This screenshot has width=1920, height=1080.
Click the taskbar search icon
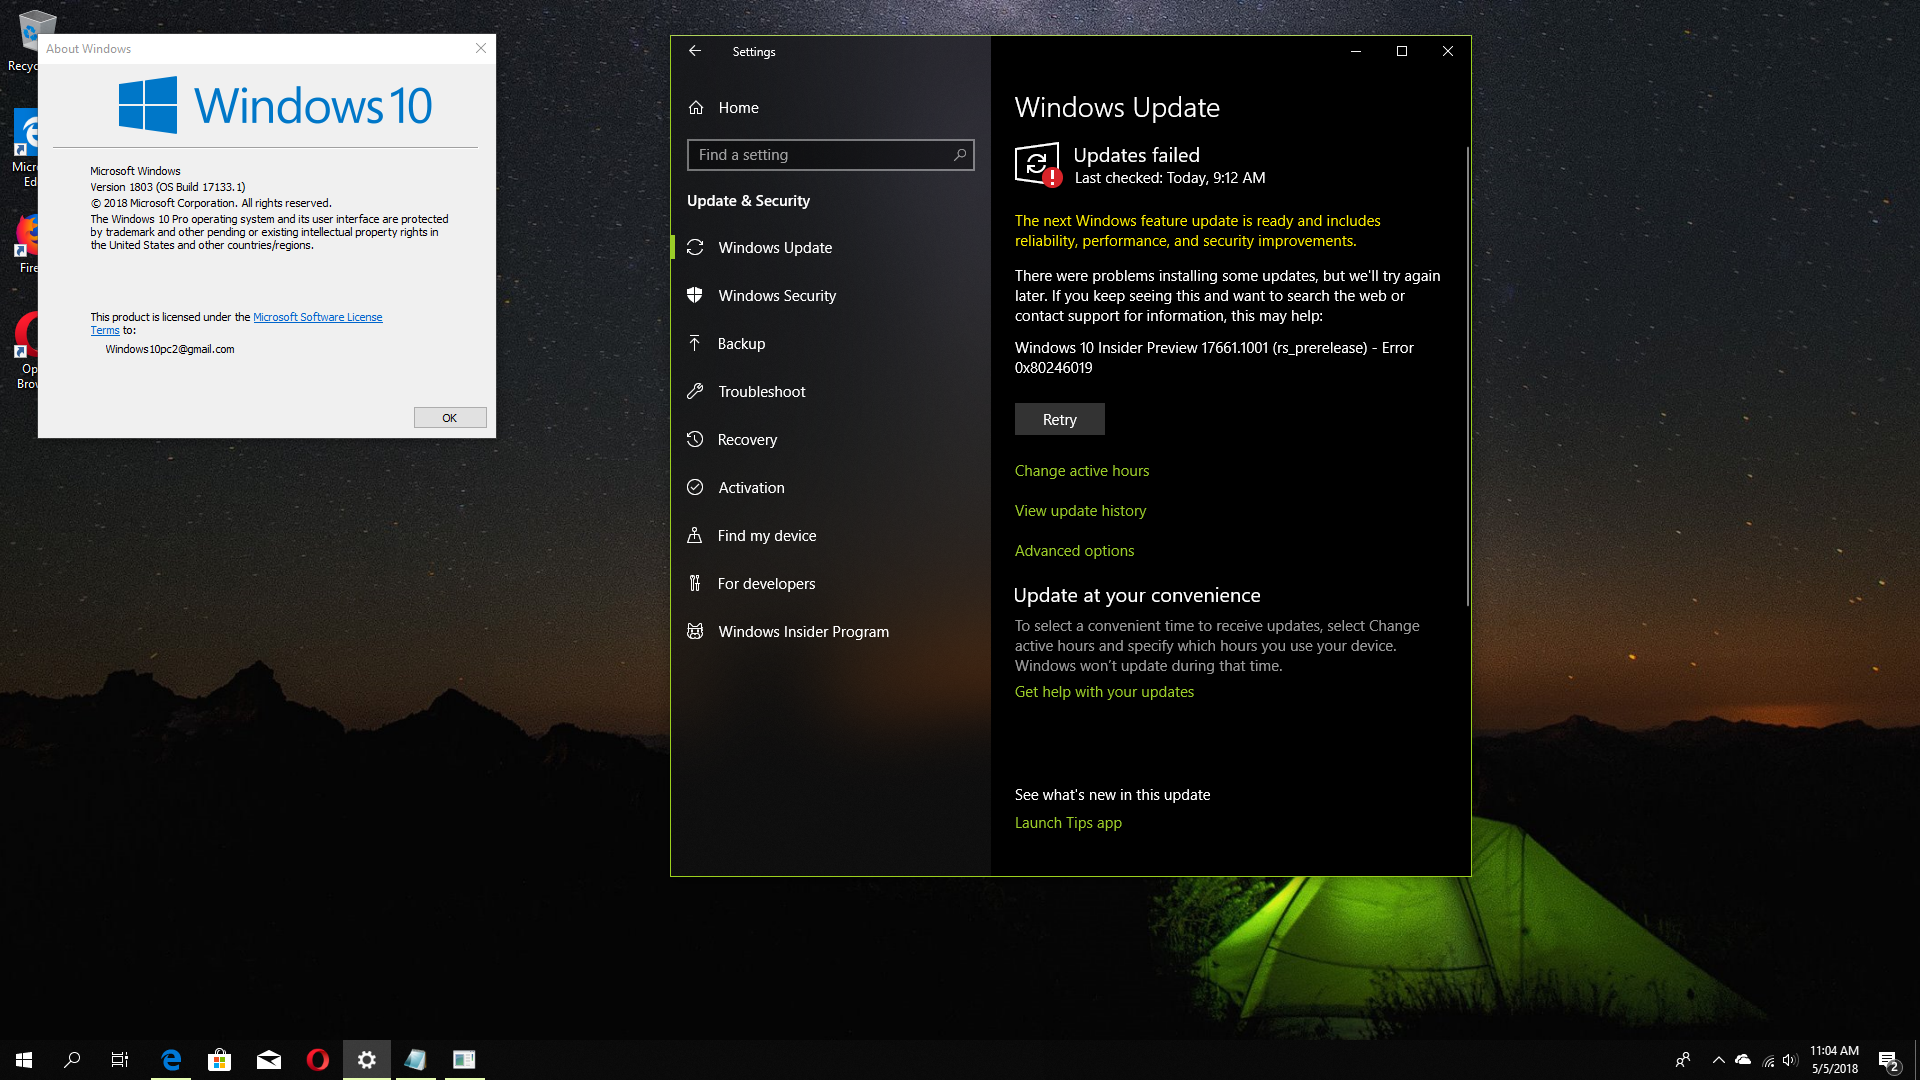pos(72,1060)
